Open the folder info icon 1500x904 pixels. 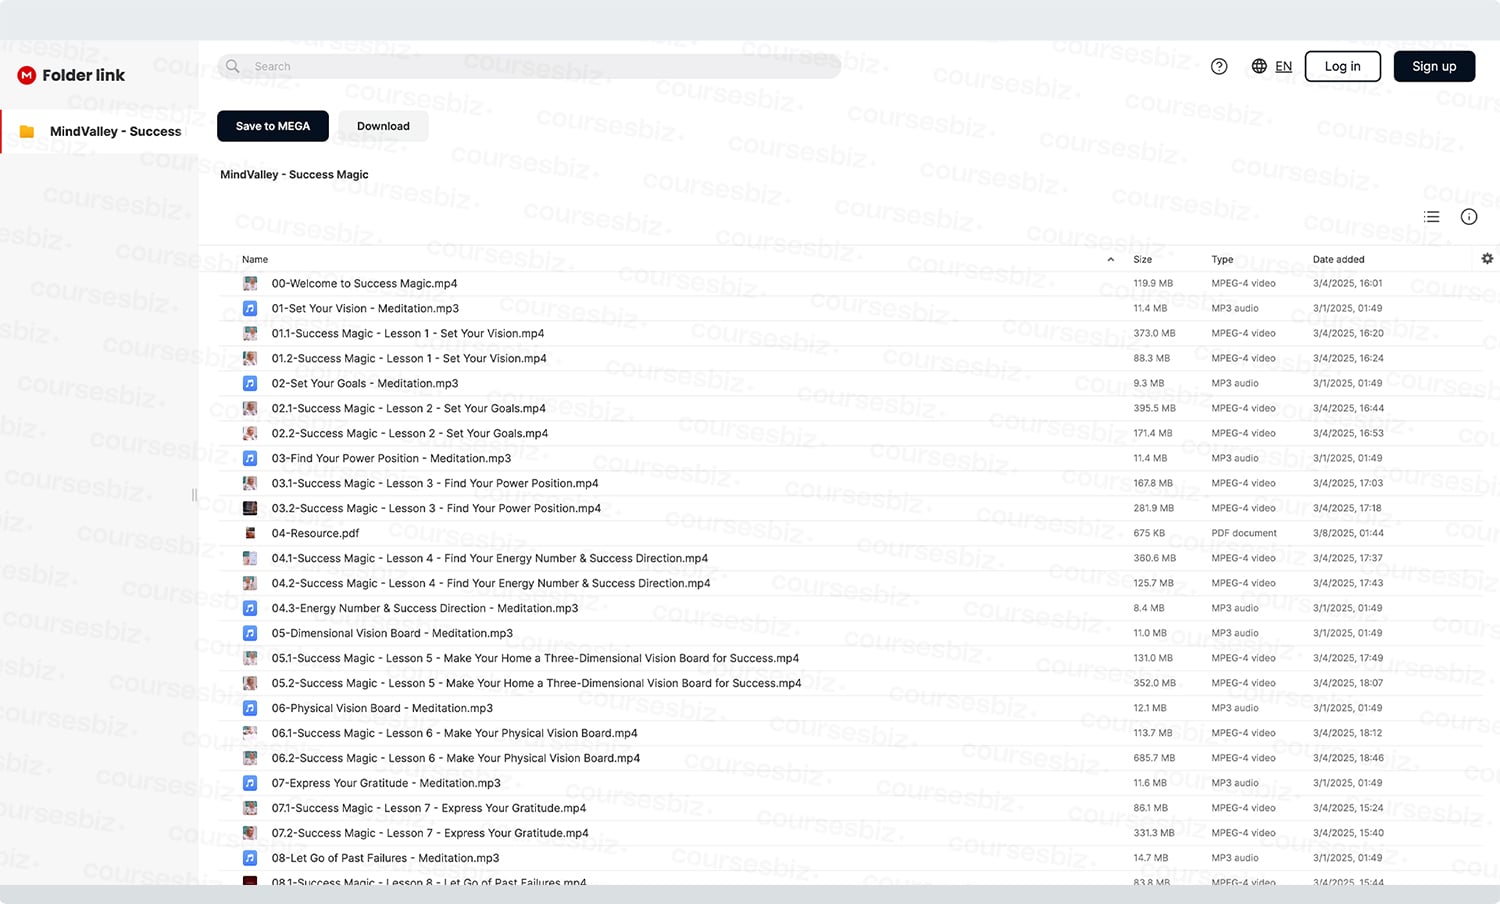point(1469,217)
